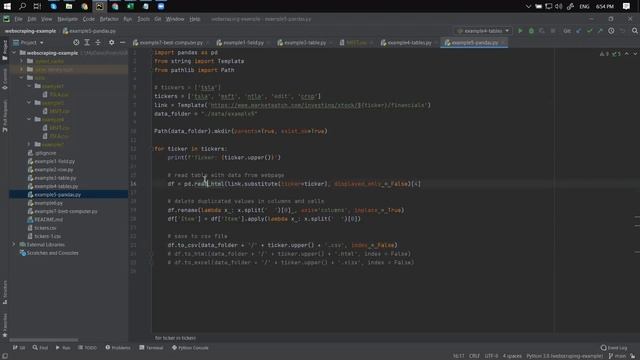Select opened file target icon in Project panel

pyautogui.click(x=76, y=42)
